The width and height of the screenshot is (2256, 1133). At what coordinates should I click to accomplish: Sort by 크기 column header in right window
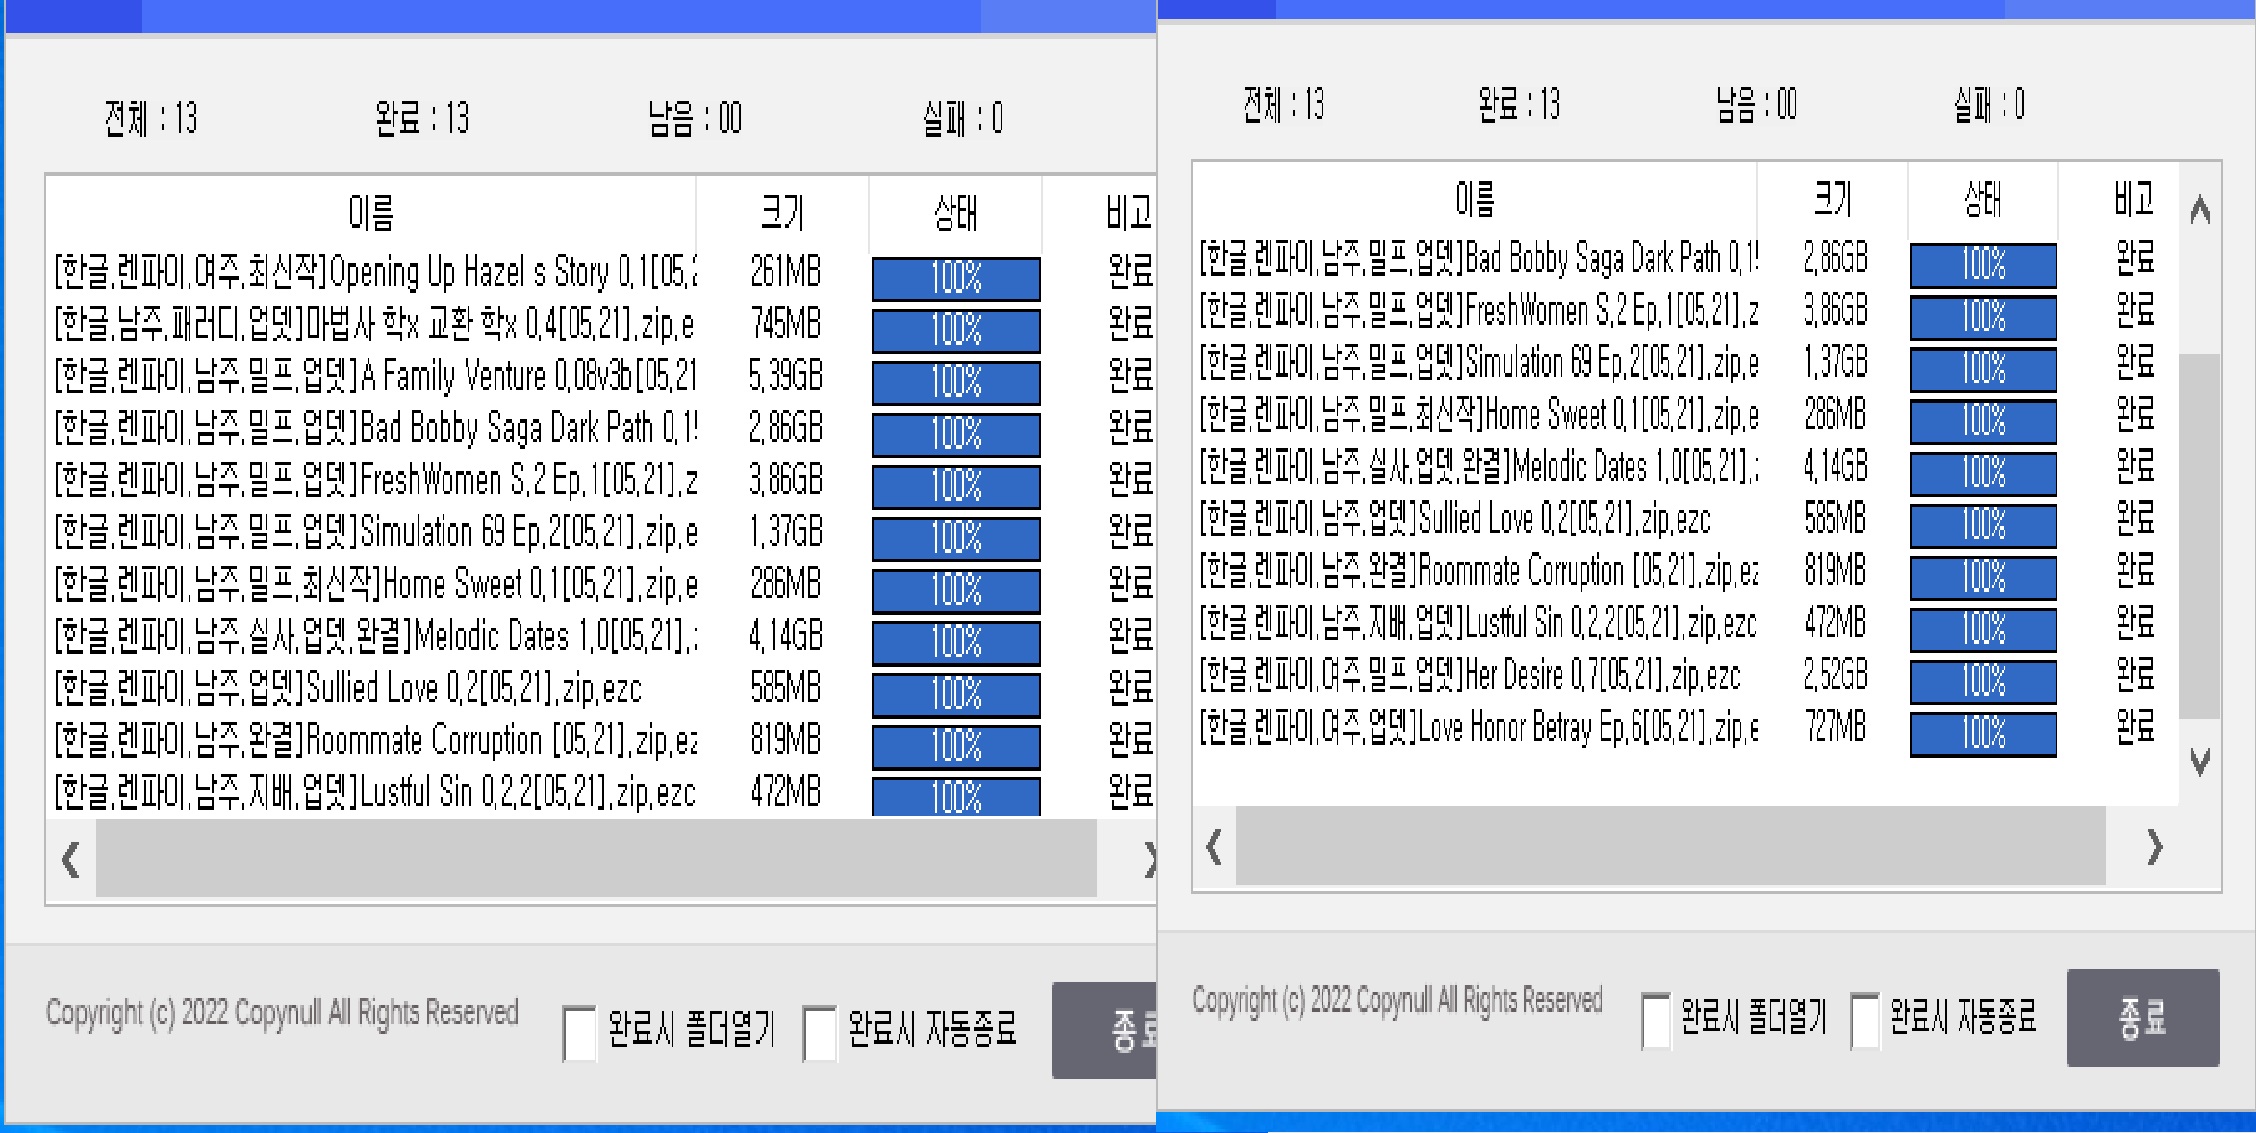pyautogui.click(x=1832, y=198)
